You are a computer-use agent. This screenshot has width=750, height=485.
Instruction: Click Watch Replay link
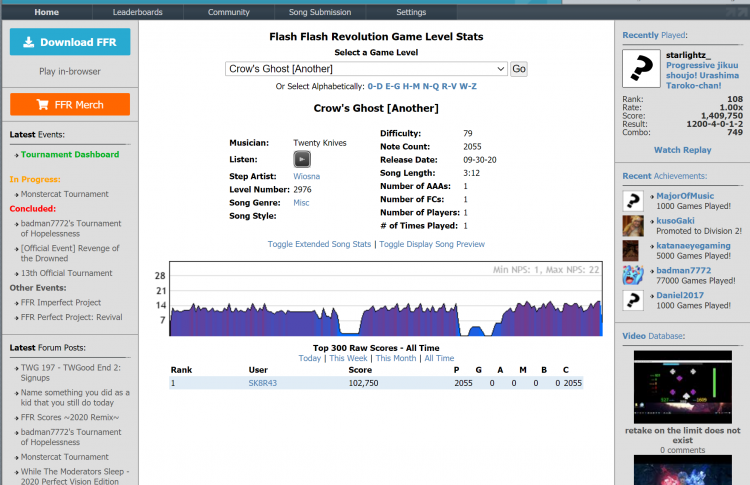point(682,150)
